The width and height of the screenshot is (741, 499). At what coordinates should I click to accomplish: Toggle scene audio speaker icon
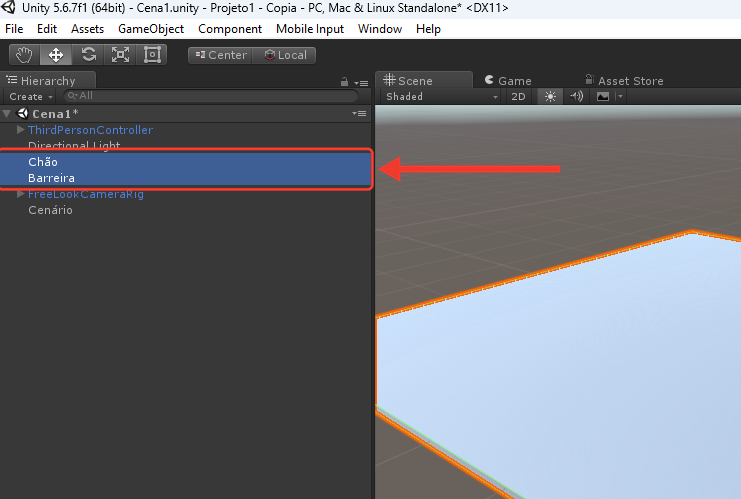[x=576, y=96]
